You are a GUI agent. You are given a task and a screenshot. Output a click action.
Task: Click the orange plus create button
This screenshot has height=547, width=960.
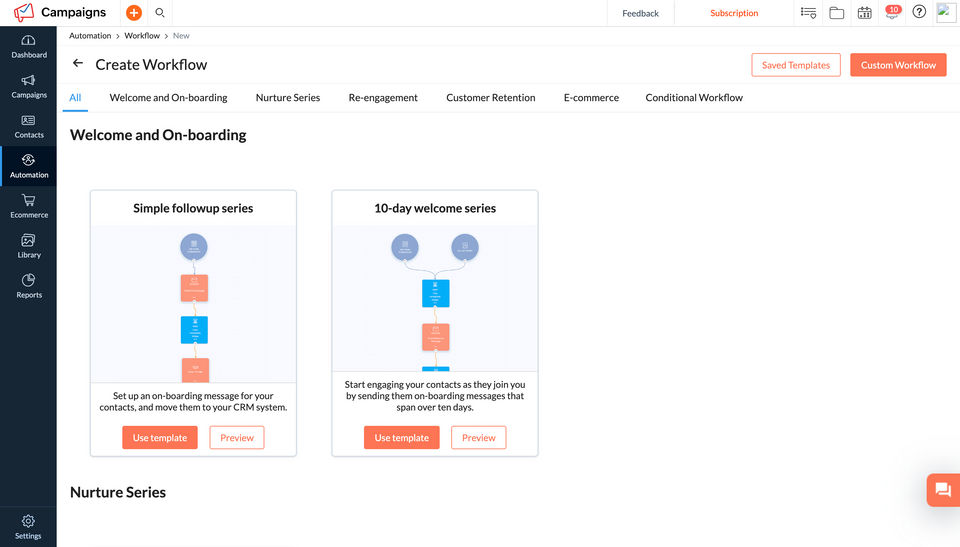coord(134,13)
